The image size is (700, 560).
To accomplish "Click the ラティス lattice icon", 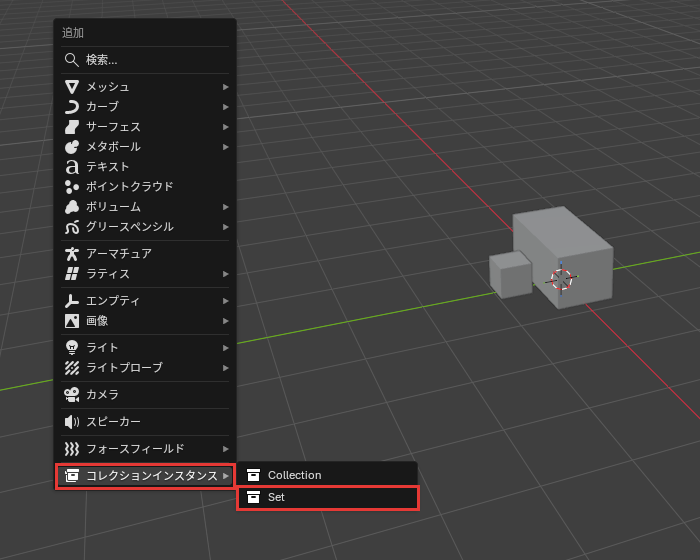I will click(72, 274).
